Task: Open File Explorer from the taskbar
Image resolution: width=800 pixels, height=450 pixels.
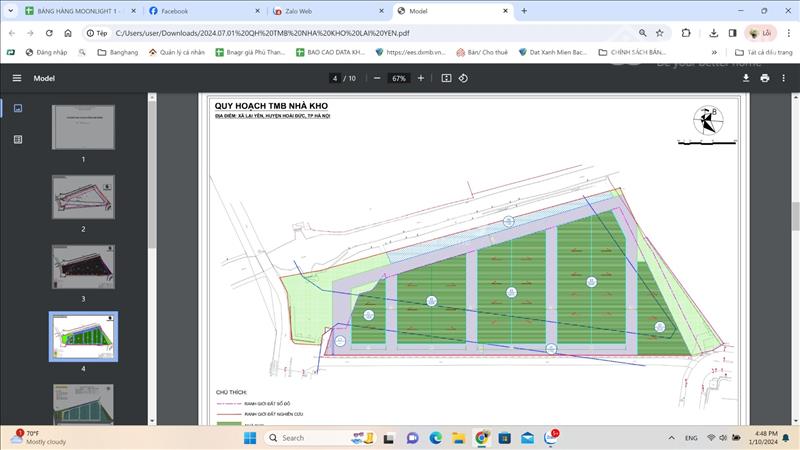Action: point(459,438)
